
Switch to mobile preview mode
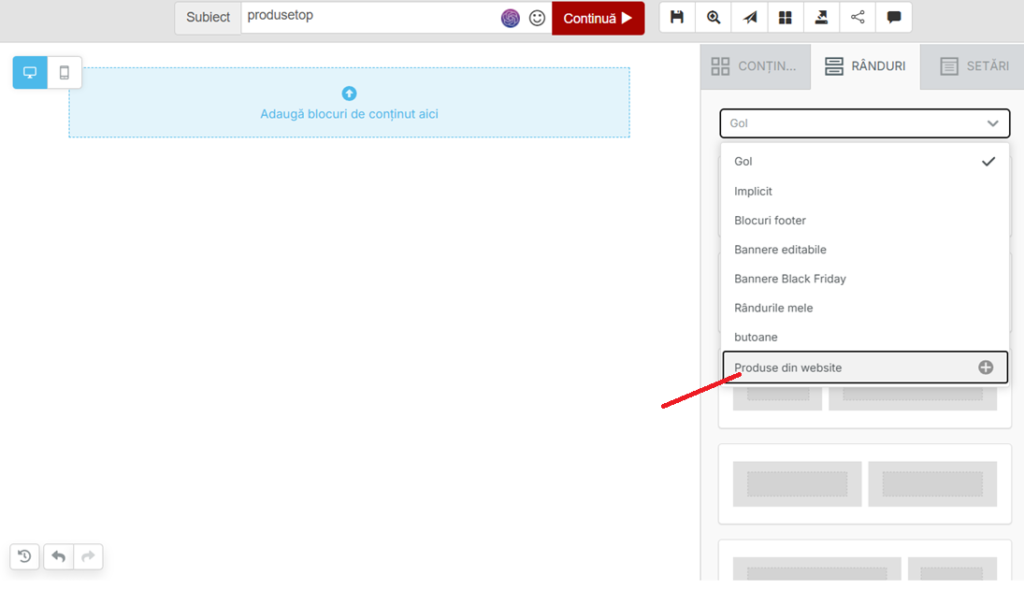[64, 73]
